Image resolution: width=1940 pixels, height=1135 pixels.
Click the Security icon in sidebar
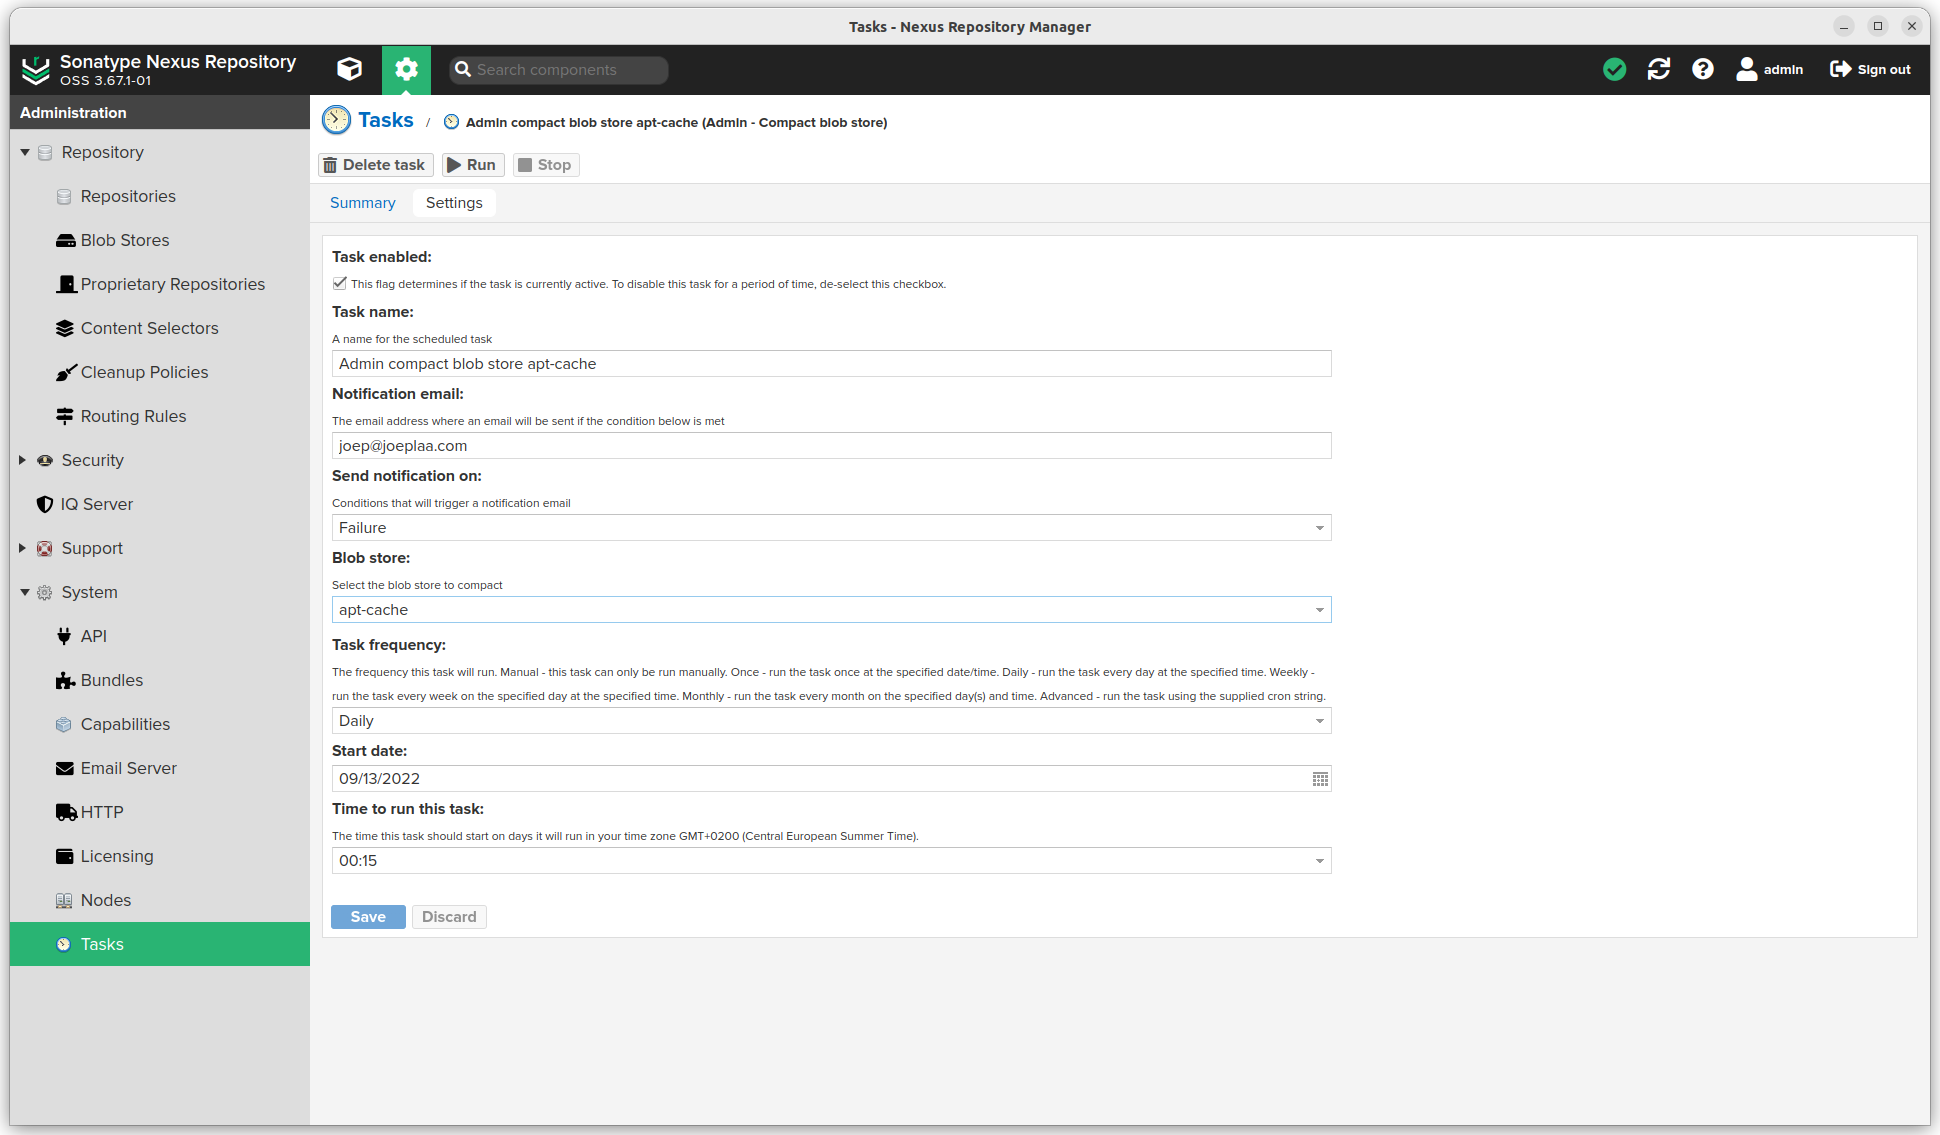[45, 460]
